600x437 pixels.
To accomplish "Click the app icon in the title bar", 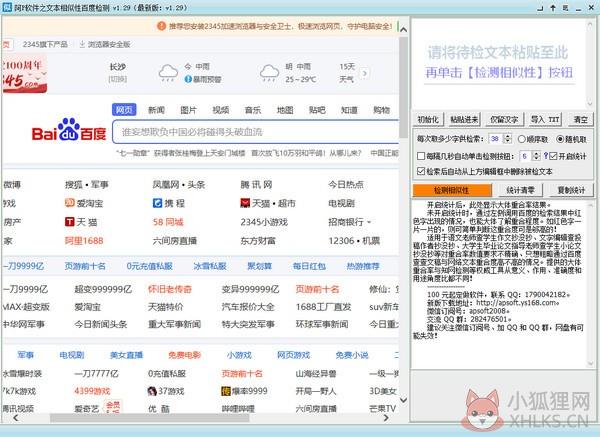I will coord(7,7).
